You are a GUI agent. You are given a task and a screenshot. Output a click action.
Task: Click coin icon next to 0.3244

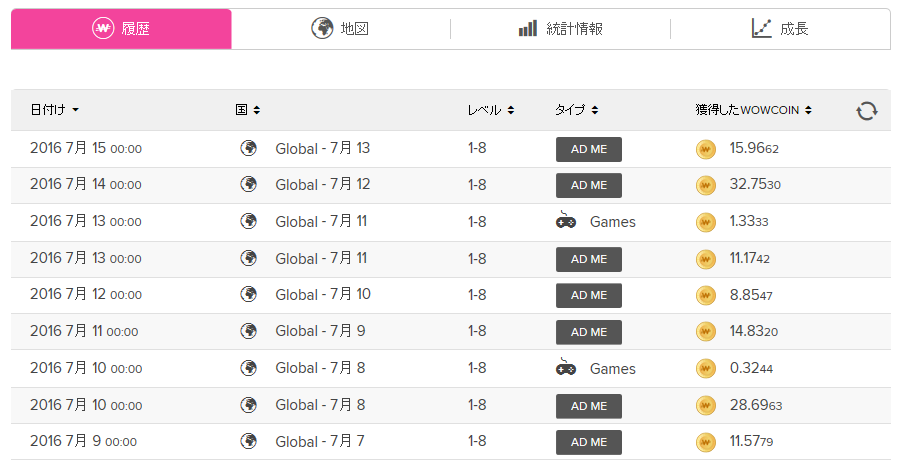pos(706,369)
